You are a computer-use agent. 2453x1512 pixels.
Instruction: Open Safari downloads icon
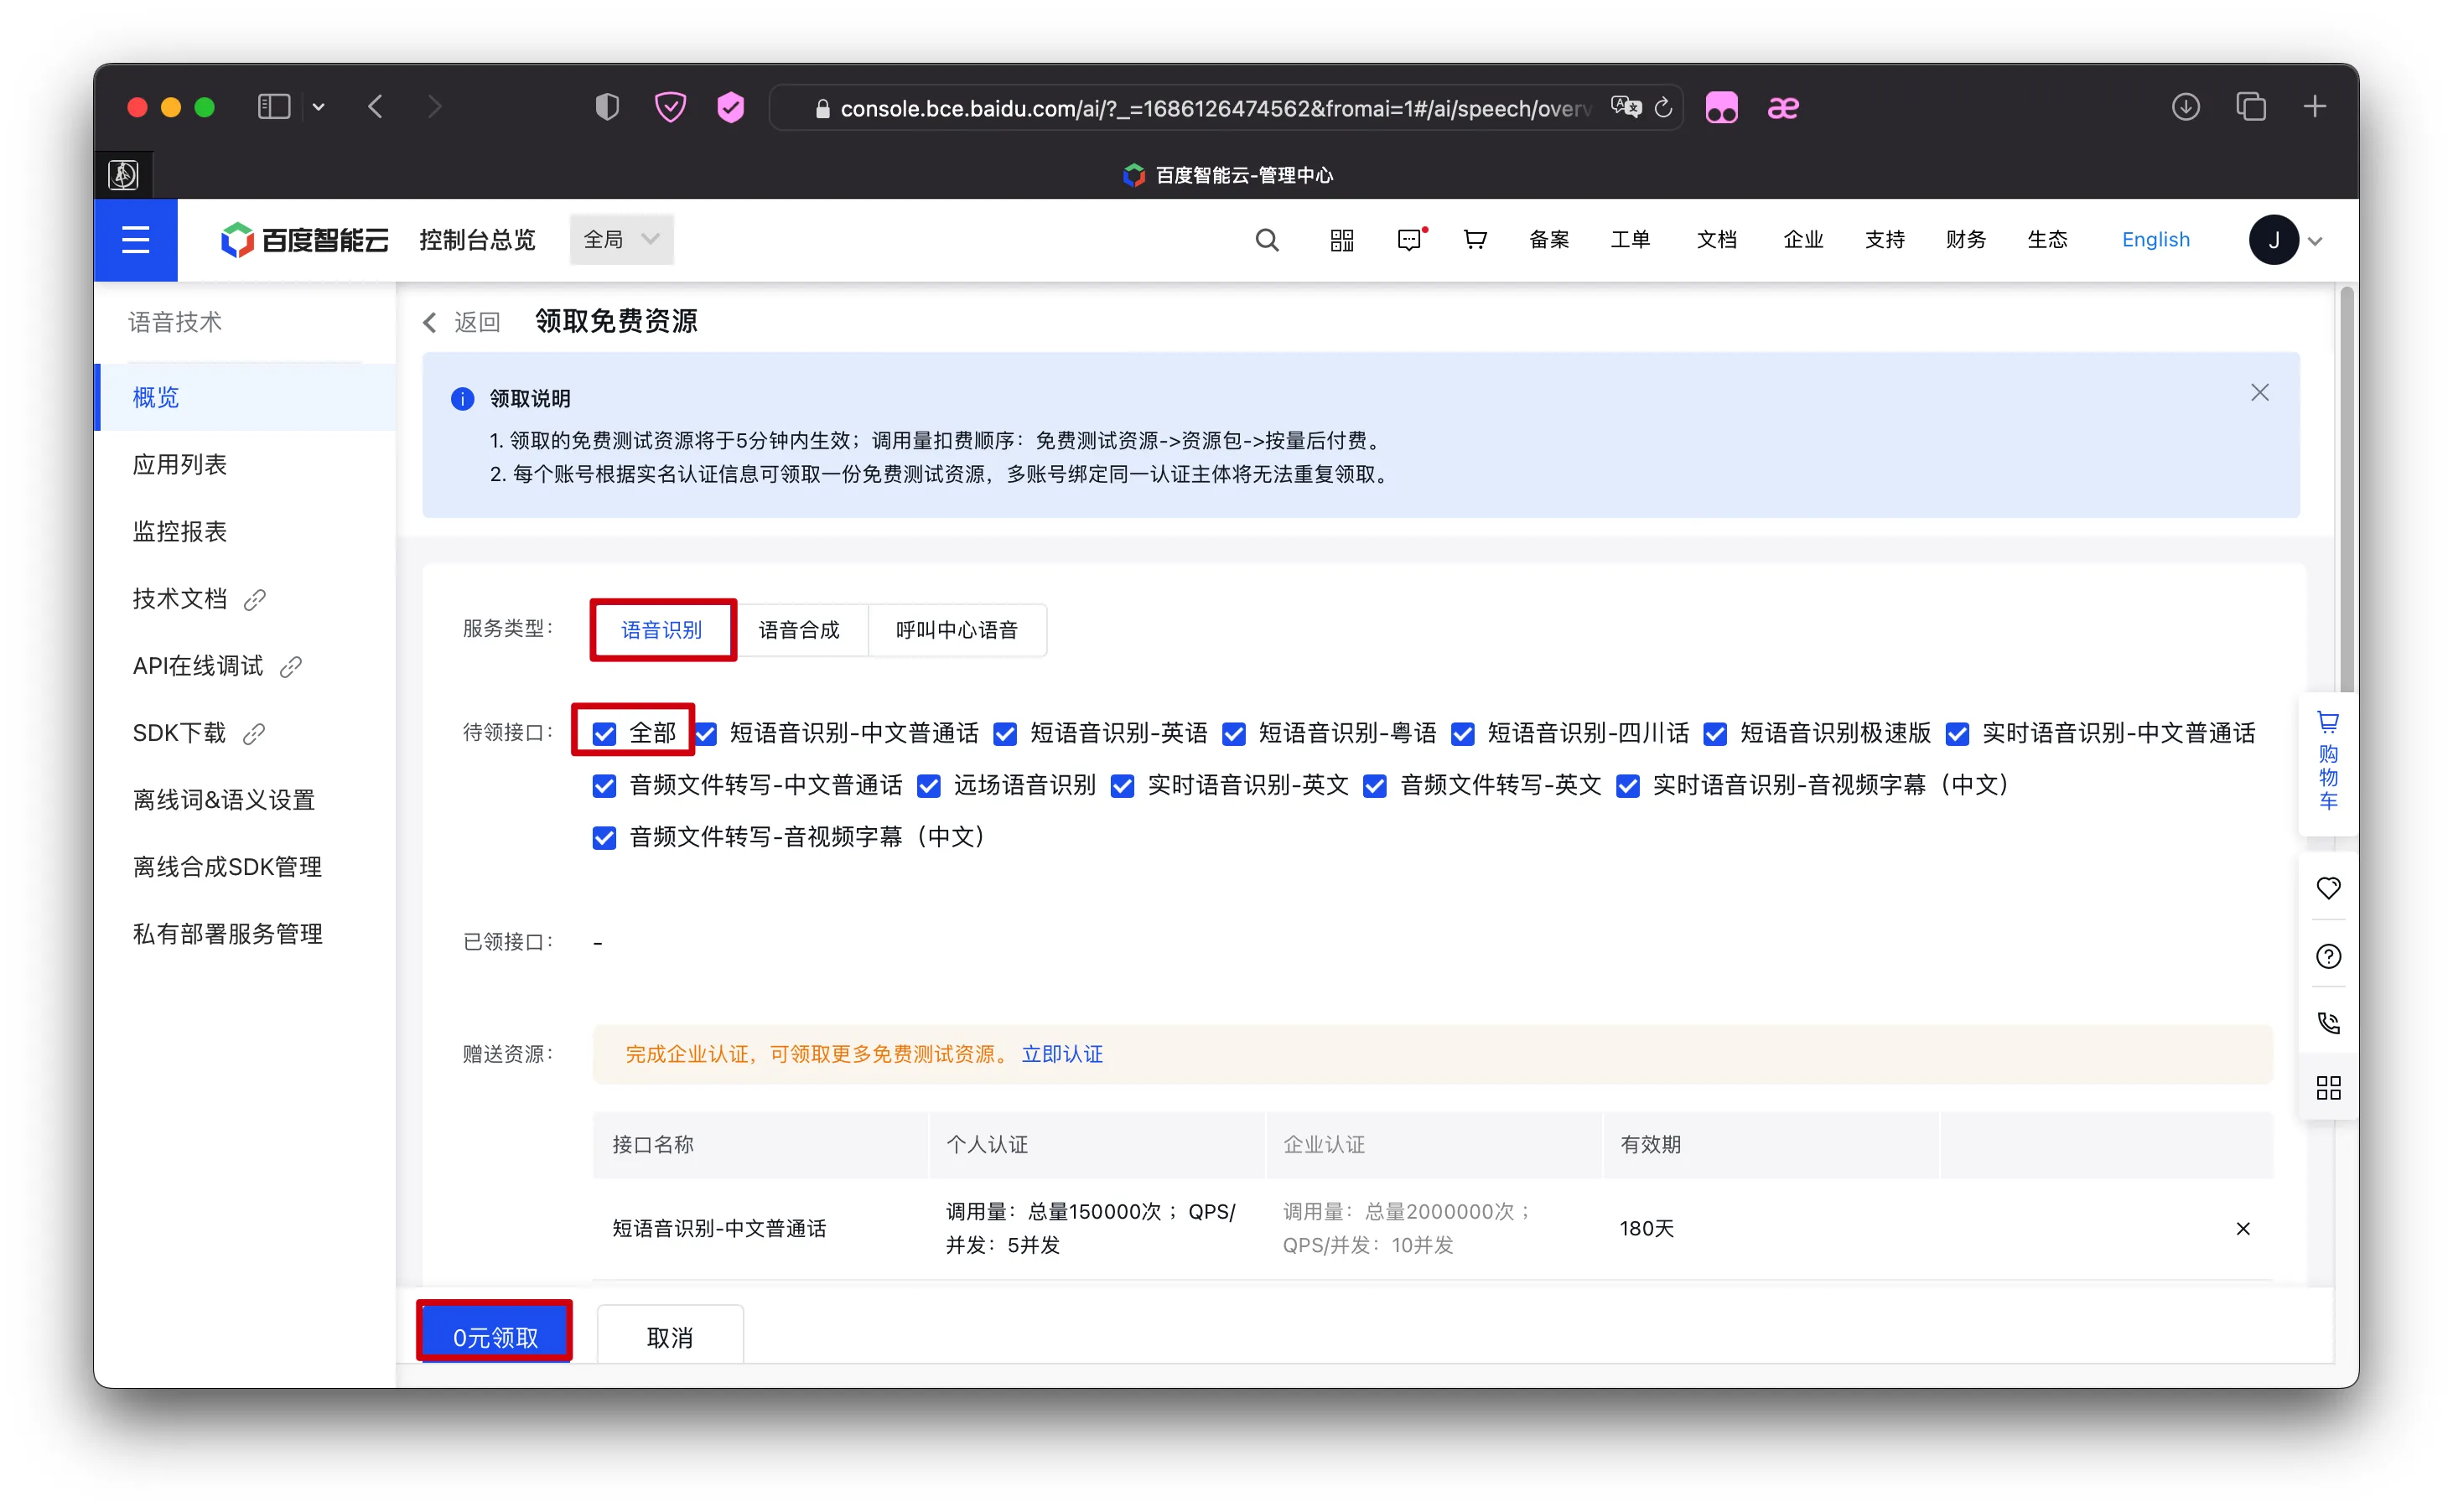click(x=2185, y=107)
